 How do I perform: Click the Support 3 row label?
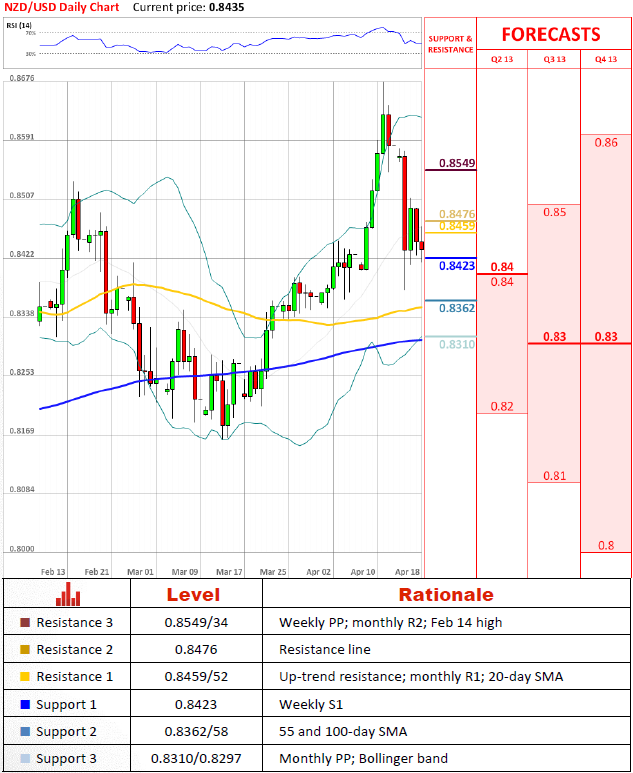(x=67, y=759)
